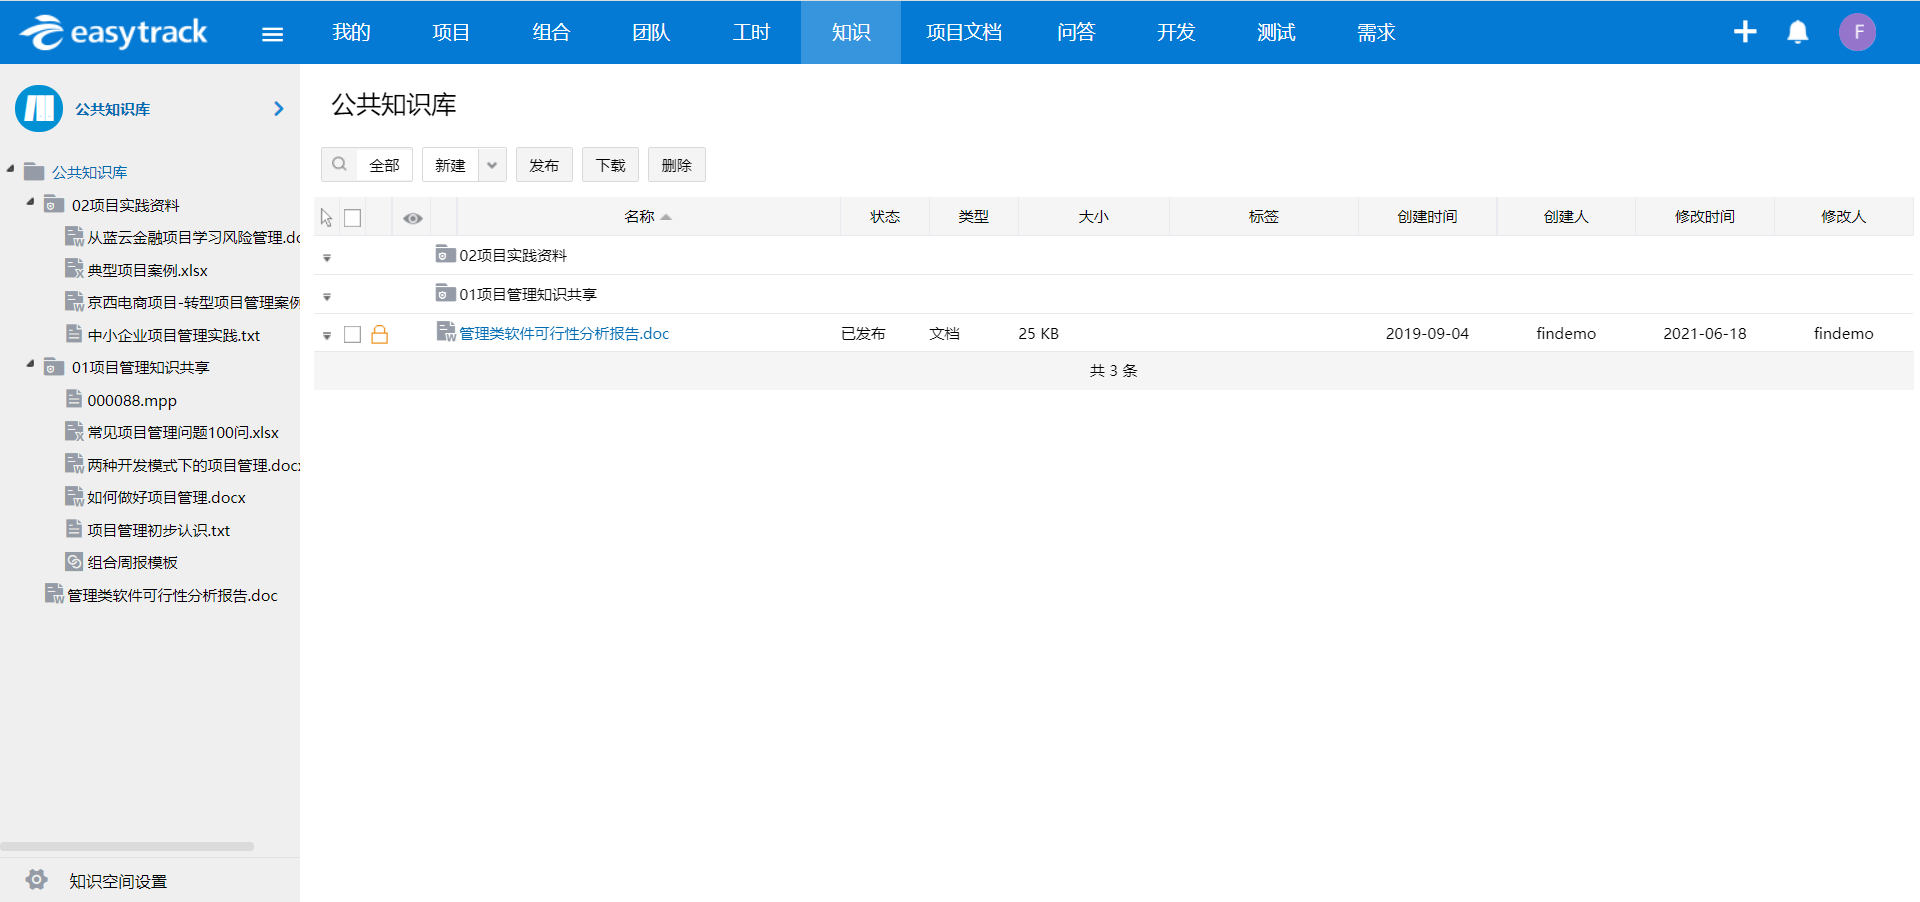Open the 需求 tab
Screen dimensions: 1920x902
click(x=1376, y=32)
